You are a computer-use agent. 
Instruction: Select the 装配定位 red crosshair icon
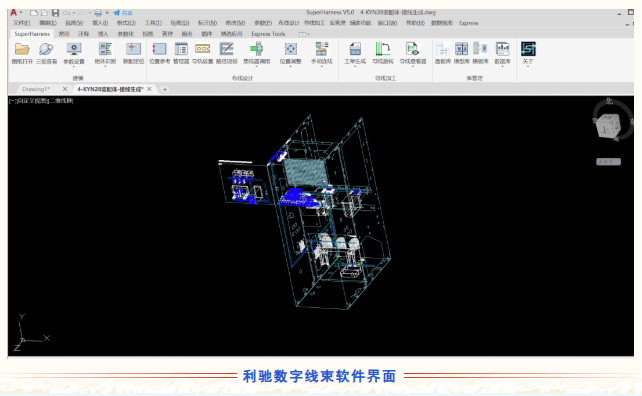click(133, 49)
